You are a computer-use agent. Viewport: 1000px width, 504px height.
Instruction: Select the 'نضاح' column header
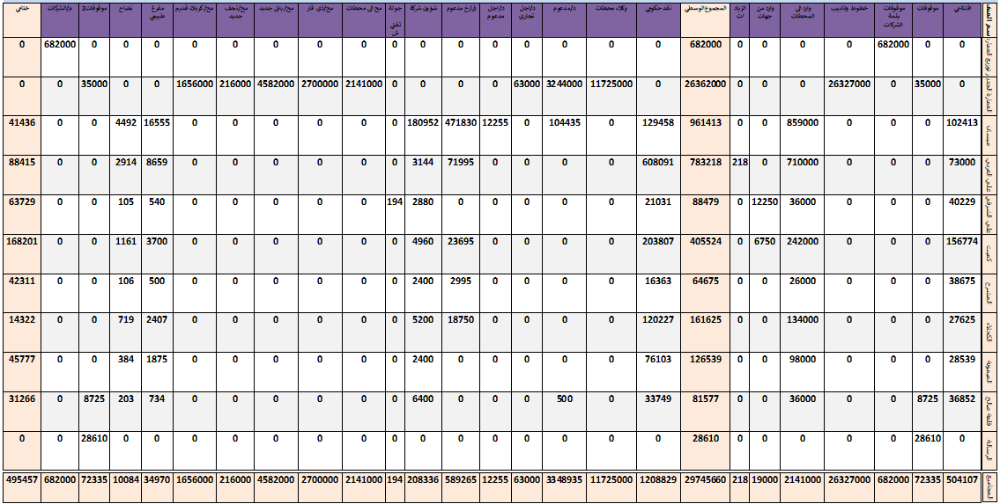[126, 19]
